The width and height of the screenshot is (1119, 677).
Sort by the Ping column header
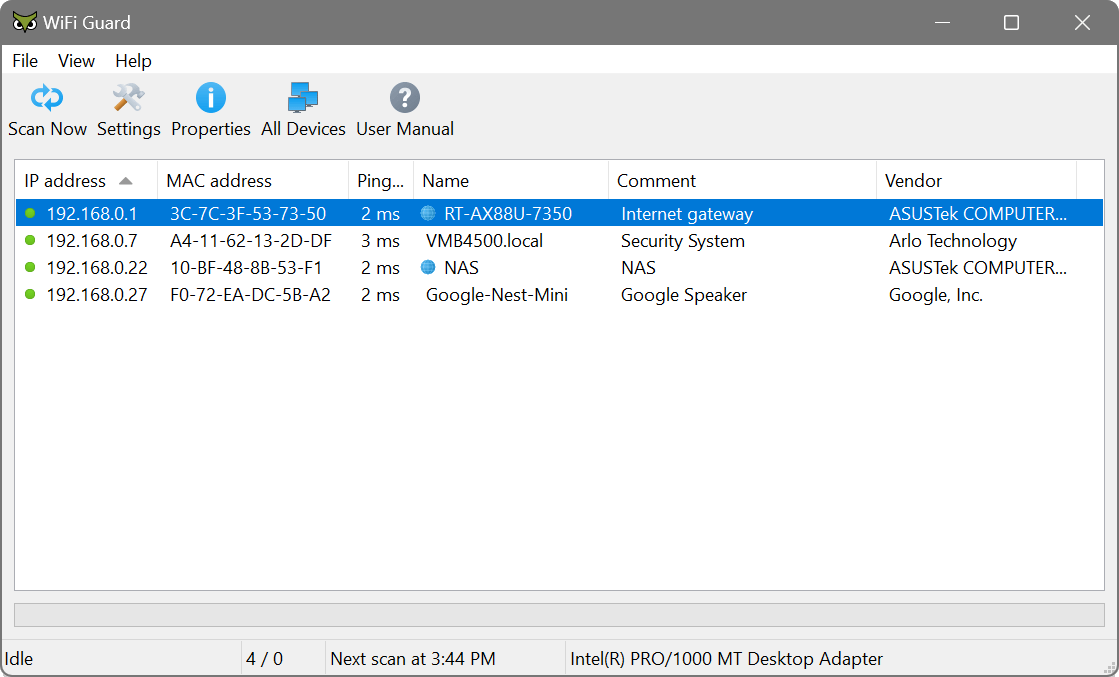pos(381,180)
